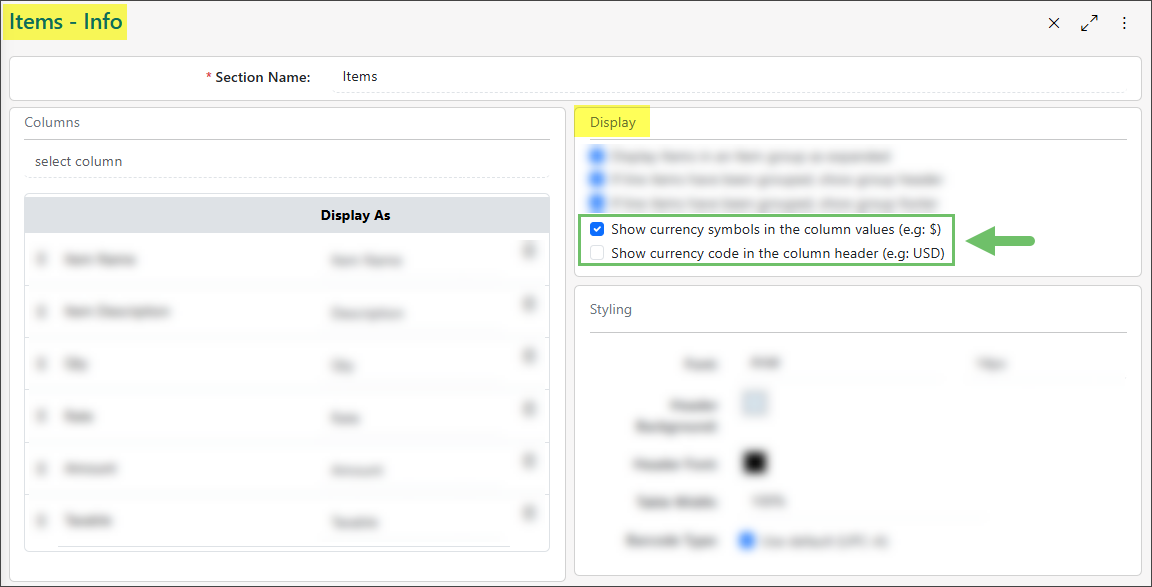The image size is (1152, 587).
Task: Toggle the topmost checkbox in the Display section
Action: pos(597,155)
